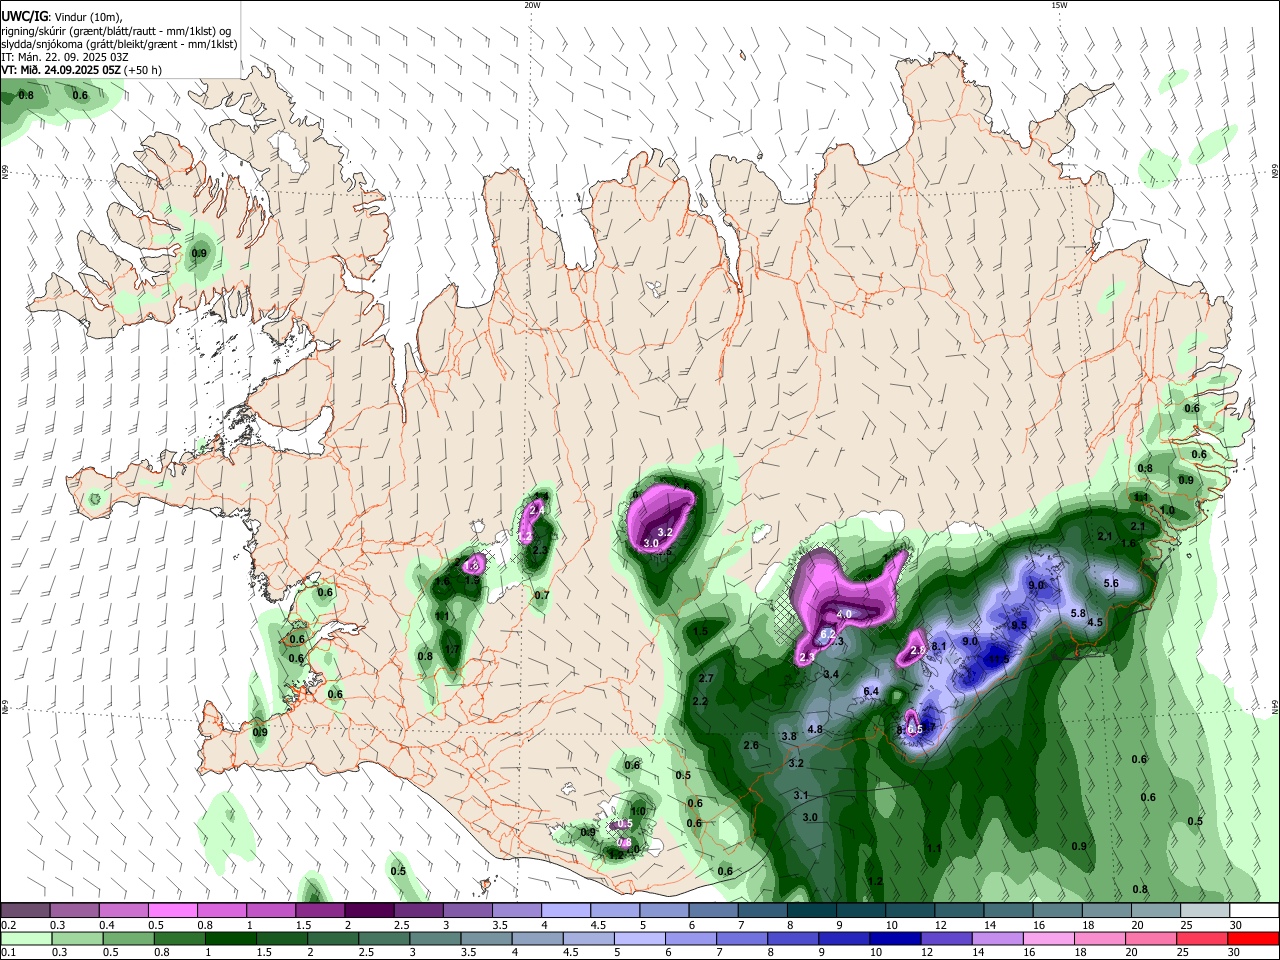Screen dimensions: 1280x960
Task: Select the white 2.8 value on the map
Action: click(917, 650)
